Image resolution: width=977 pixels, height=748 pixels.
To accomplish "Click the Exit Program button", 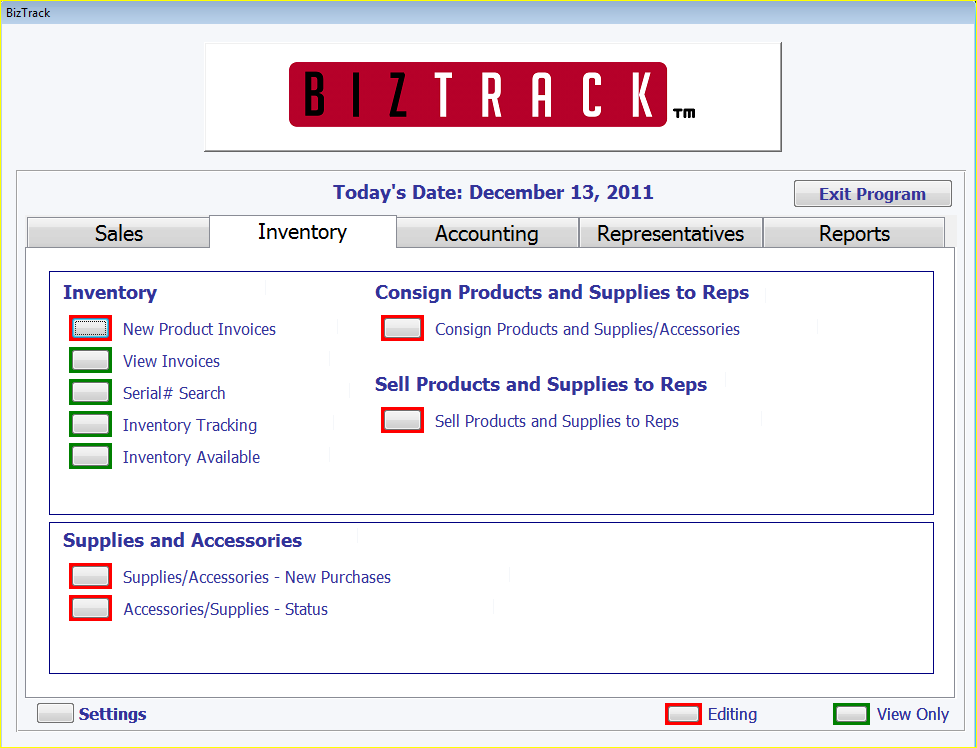I will pos(872,194).
